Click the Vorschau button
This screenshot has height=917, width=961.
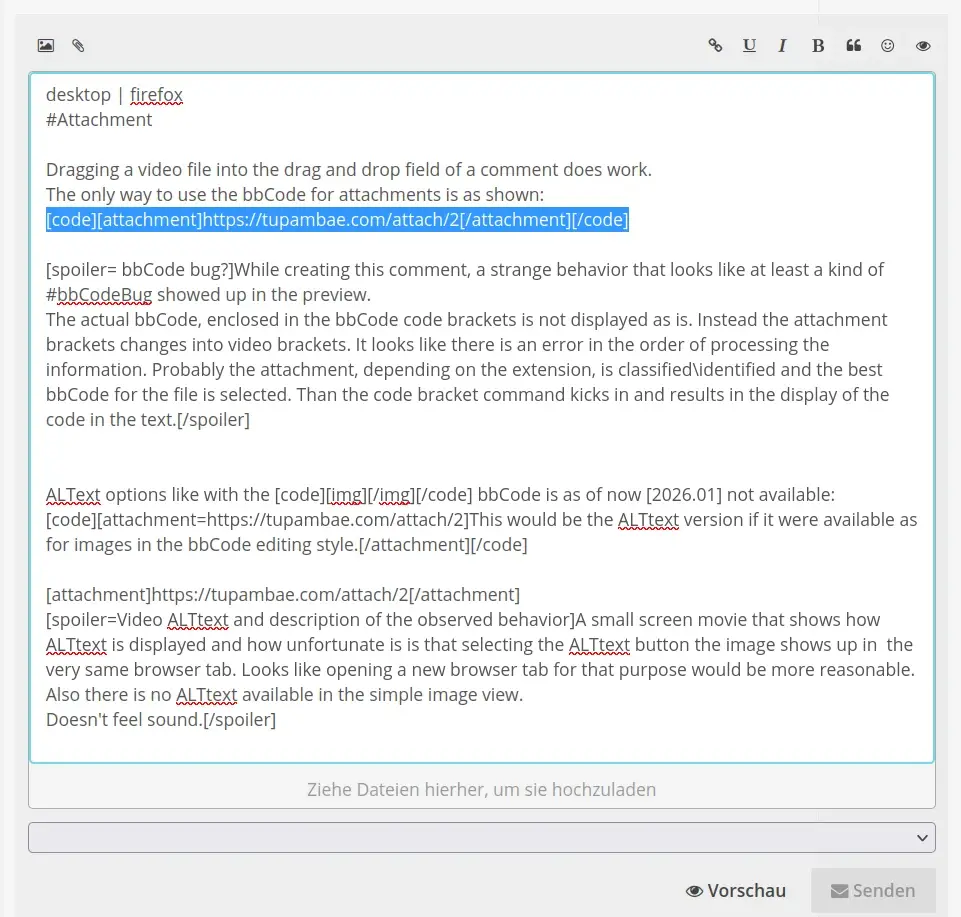(737, 890)
